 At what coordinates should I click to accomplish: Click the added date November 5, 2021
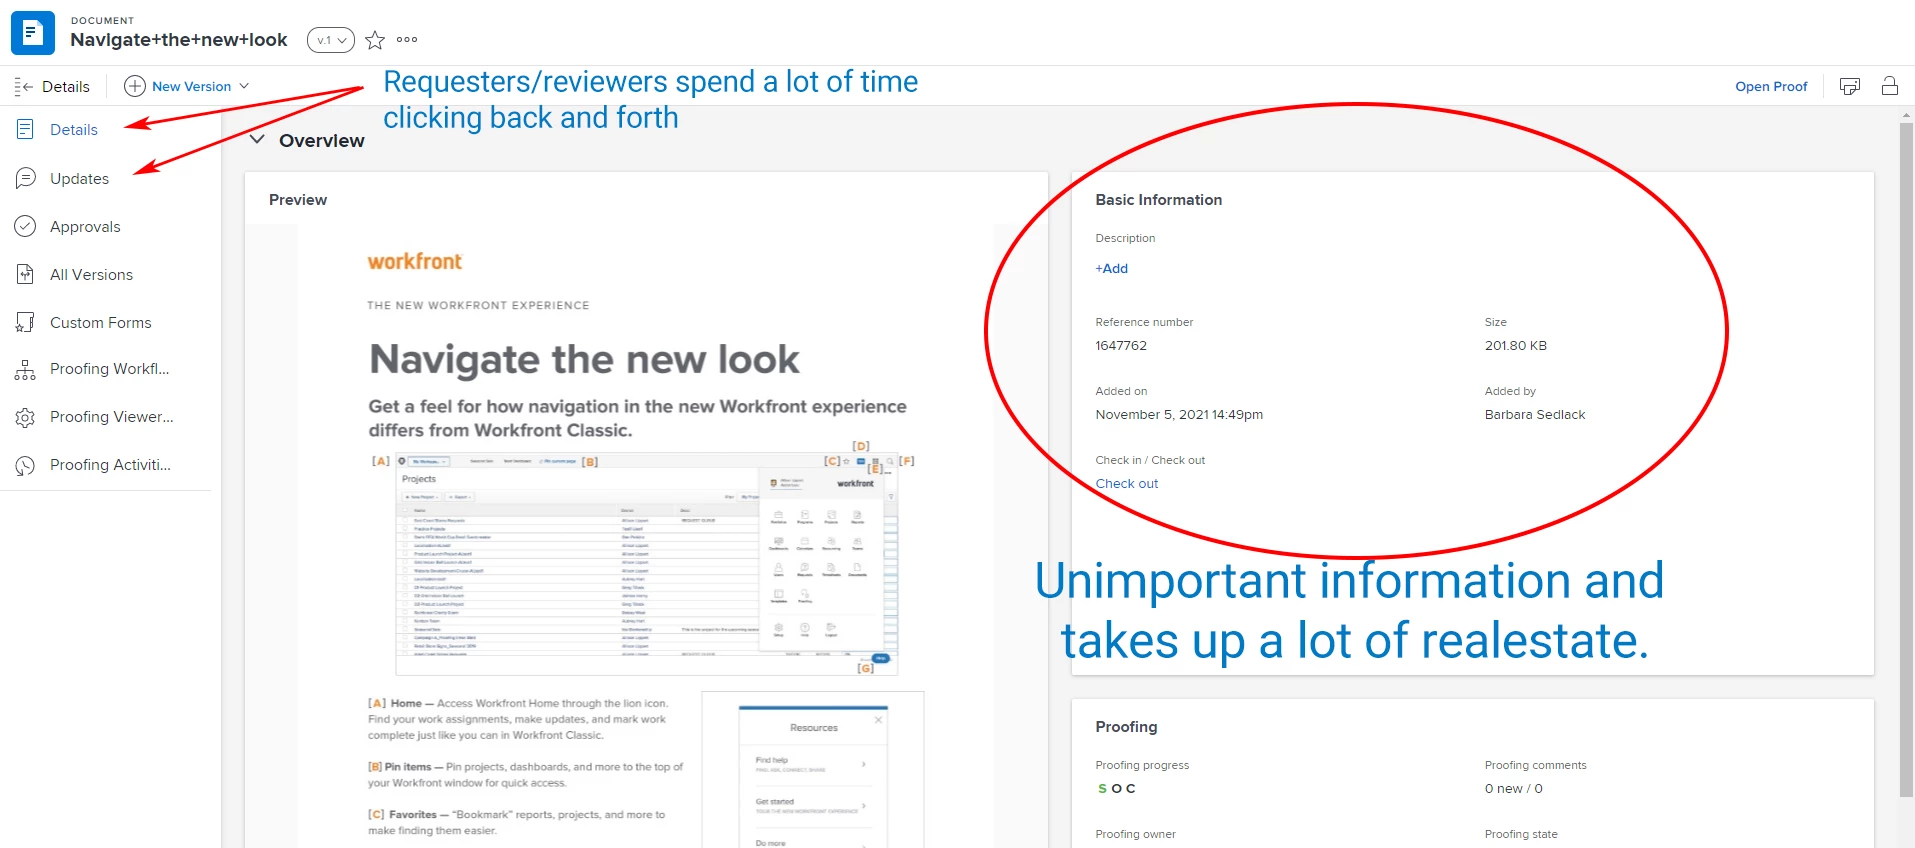point(1179,415)
